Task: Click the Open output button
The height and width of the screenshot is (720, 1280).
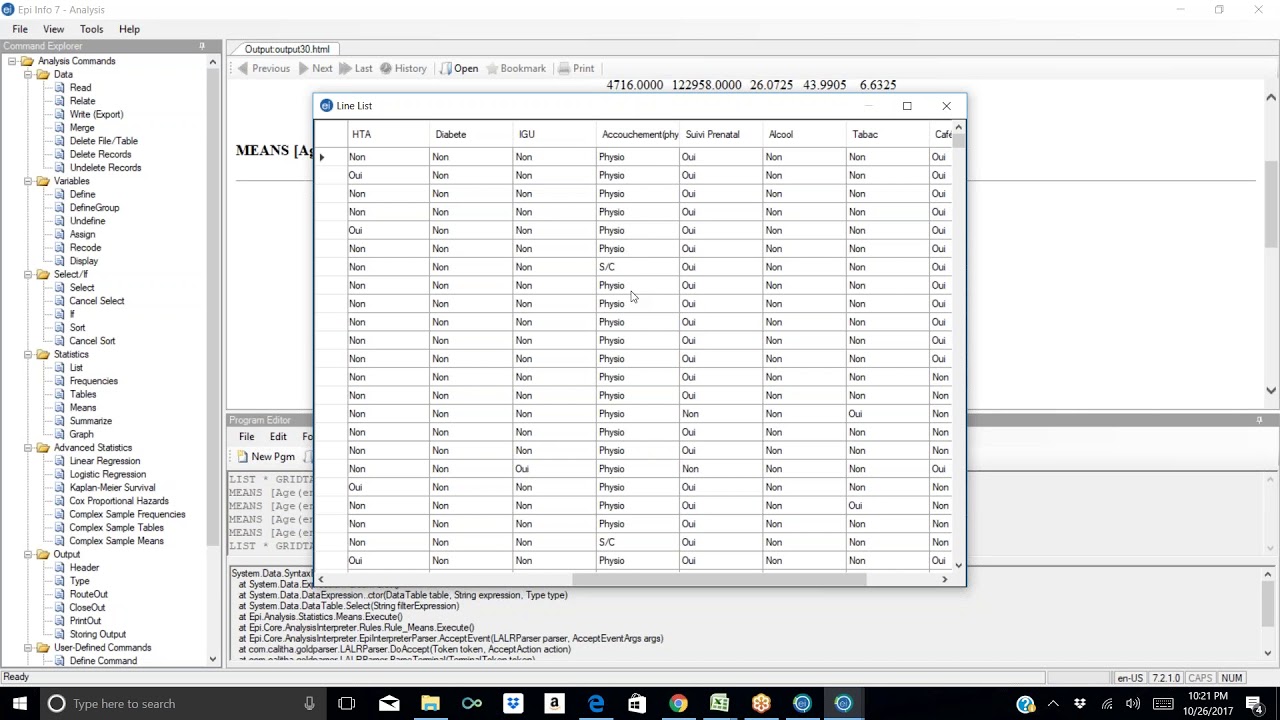Action: (x=459, y=68)
